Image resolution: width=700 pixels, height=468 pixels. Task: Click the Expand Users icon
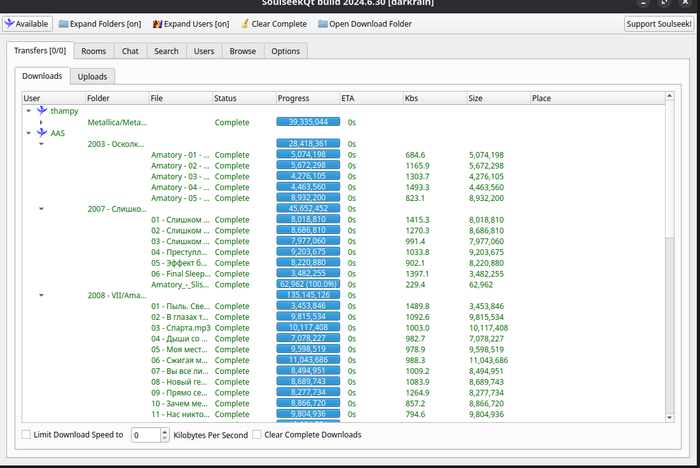click(x=157, y=24)
